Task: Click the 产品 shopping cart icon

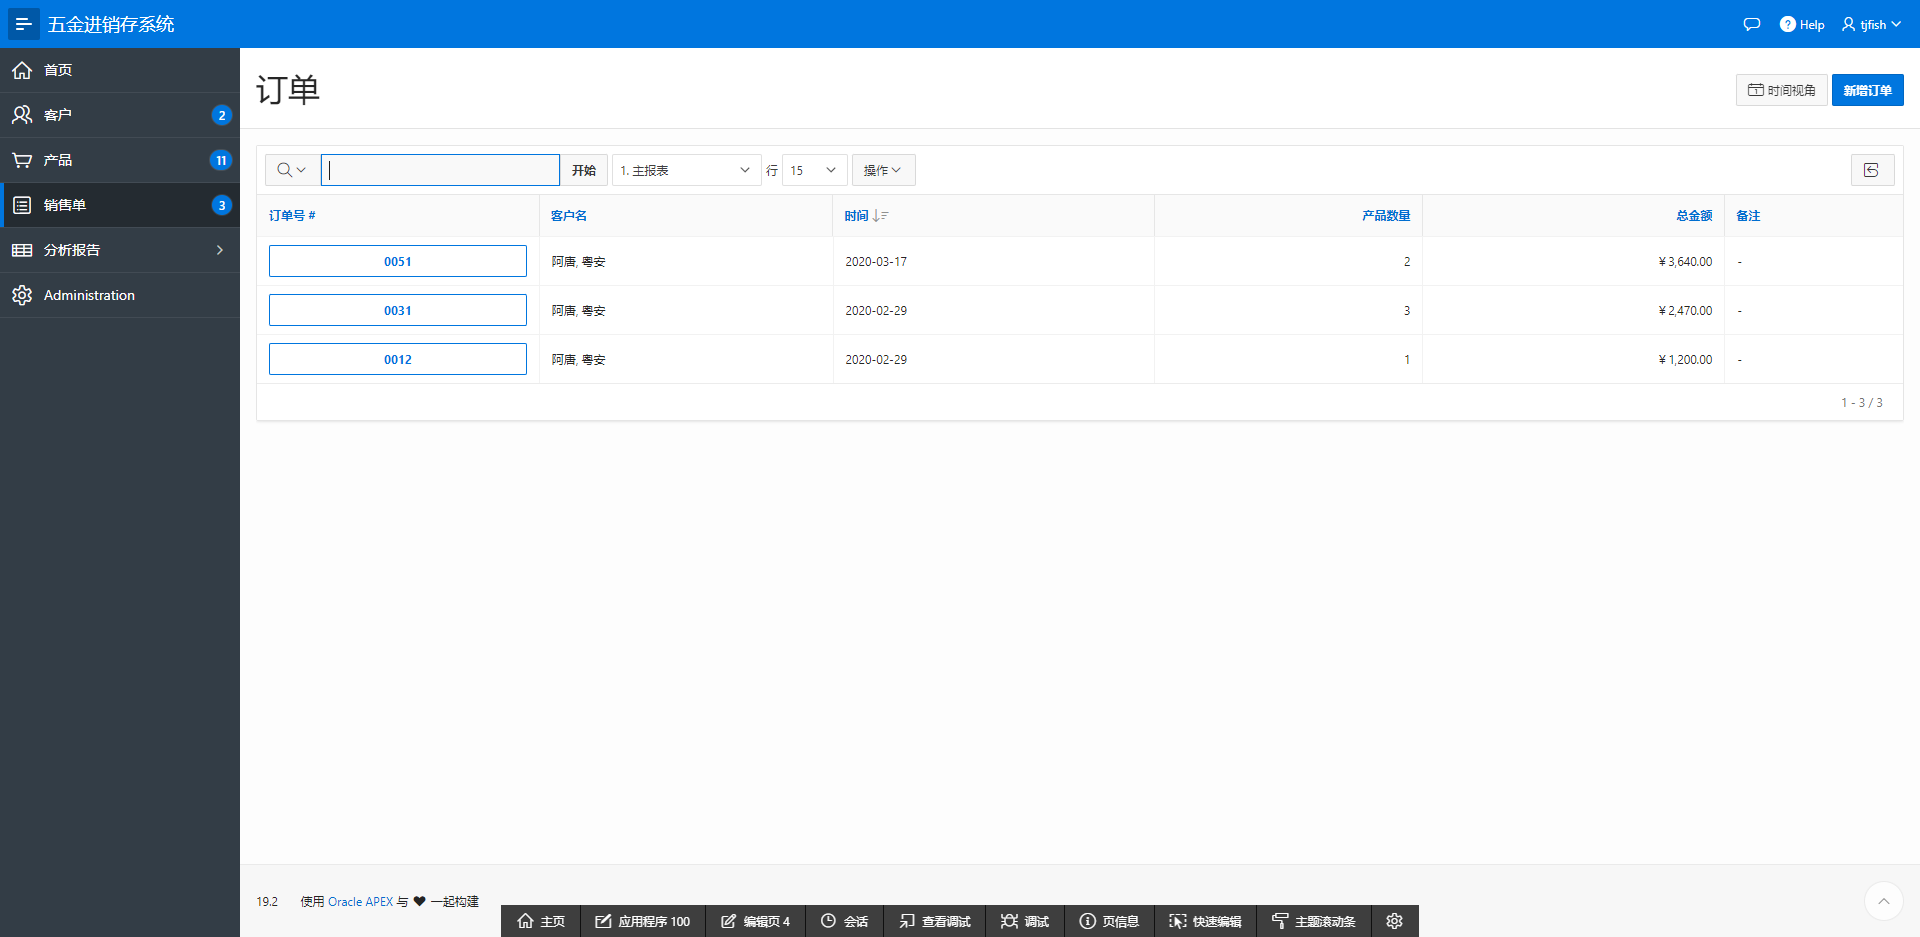Action: (22, 160)
